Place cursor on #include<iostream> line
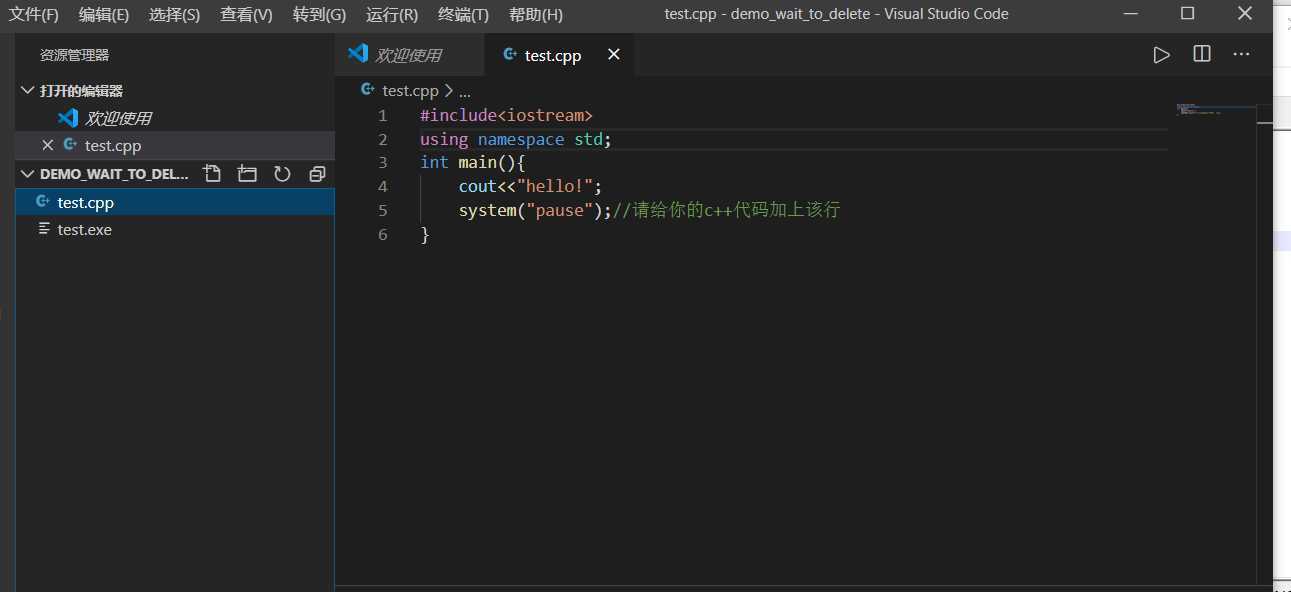The height and width of the screenshot is (592, 1291). [506, 115]
